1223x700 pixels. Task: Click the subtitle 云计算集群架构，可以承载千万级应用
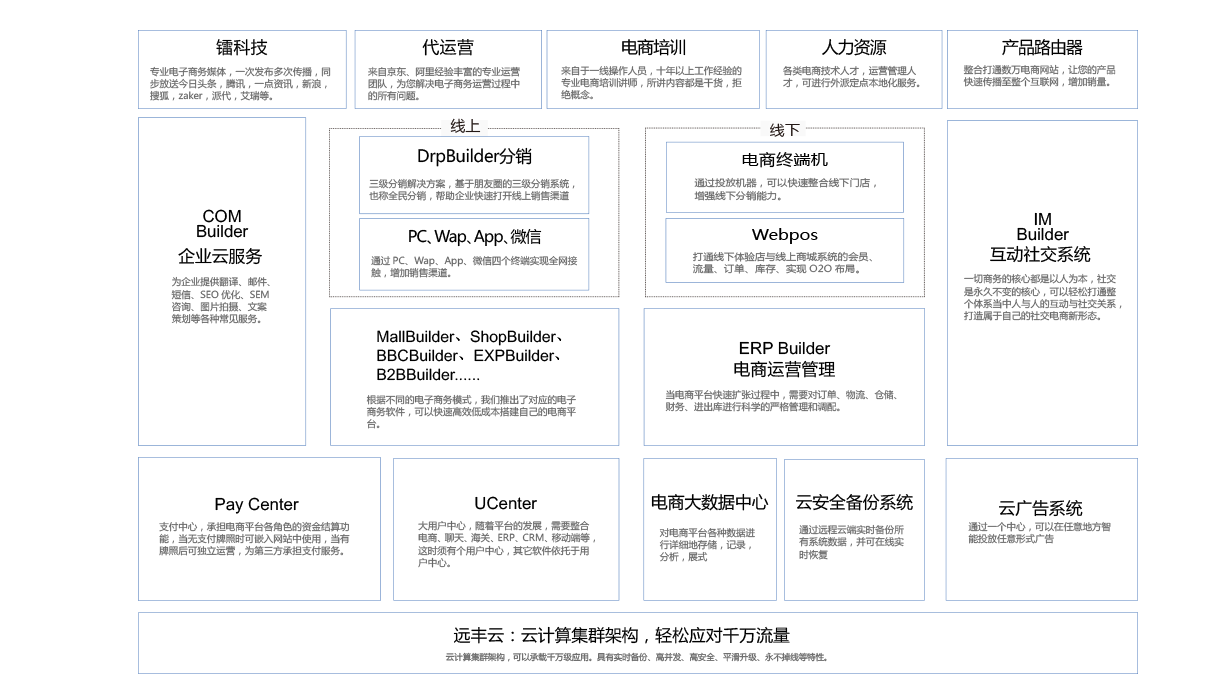click(636, 658)
